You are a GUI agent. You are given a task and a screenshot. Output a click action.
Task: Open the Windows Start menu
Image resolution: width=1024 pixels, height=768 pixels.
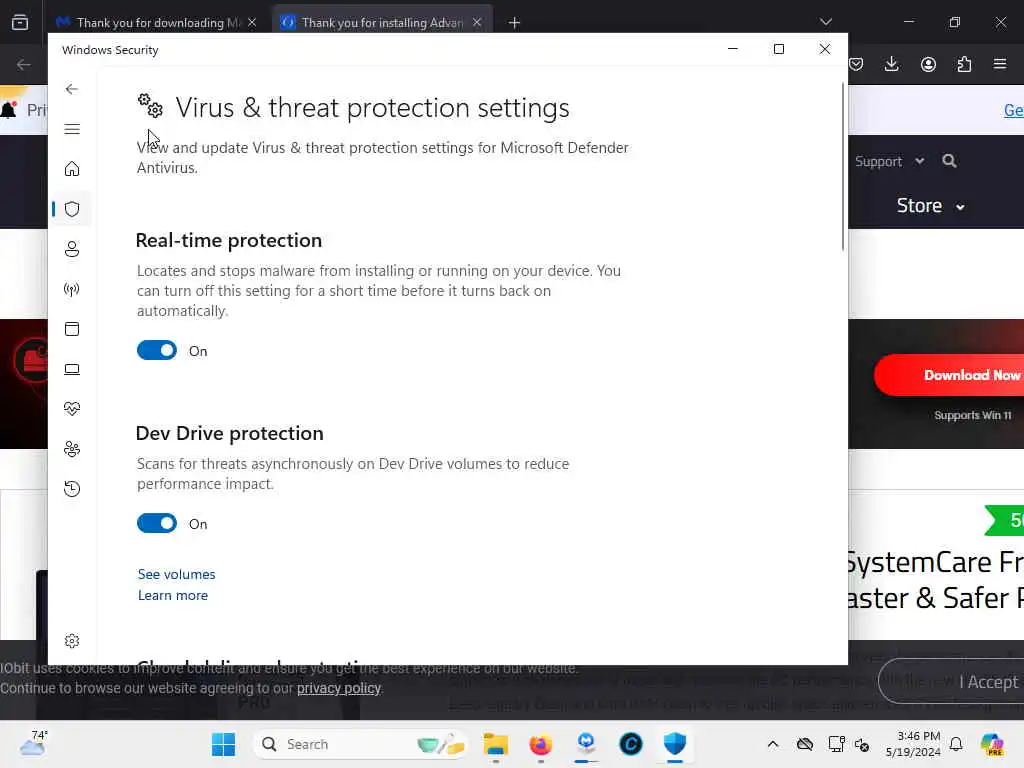pyautogui.click(x=223, y=744)
